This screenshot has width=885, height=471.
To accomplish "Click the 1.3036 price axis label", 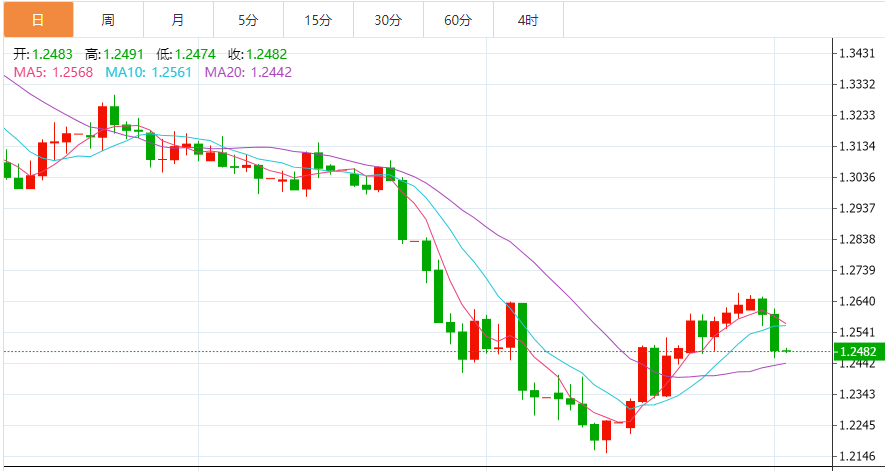I will tap(857, 177).
